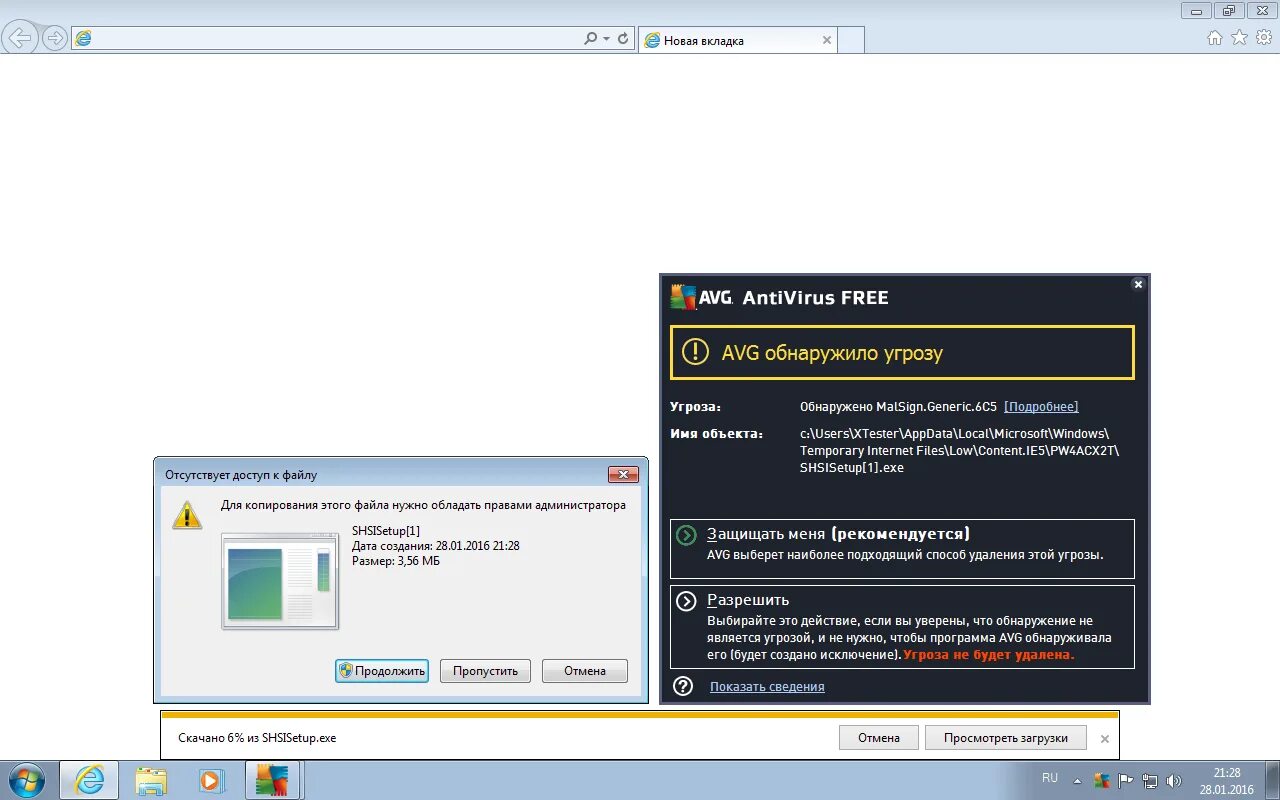Viewport: 1280px width, 800px height.
Task: Click "Отмена" in file access dialog
Action: coord(585,671)
